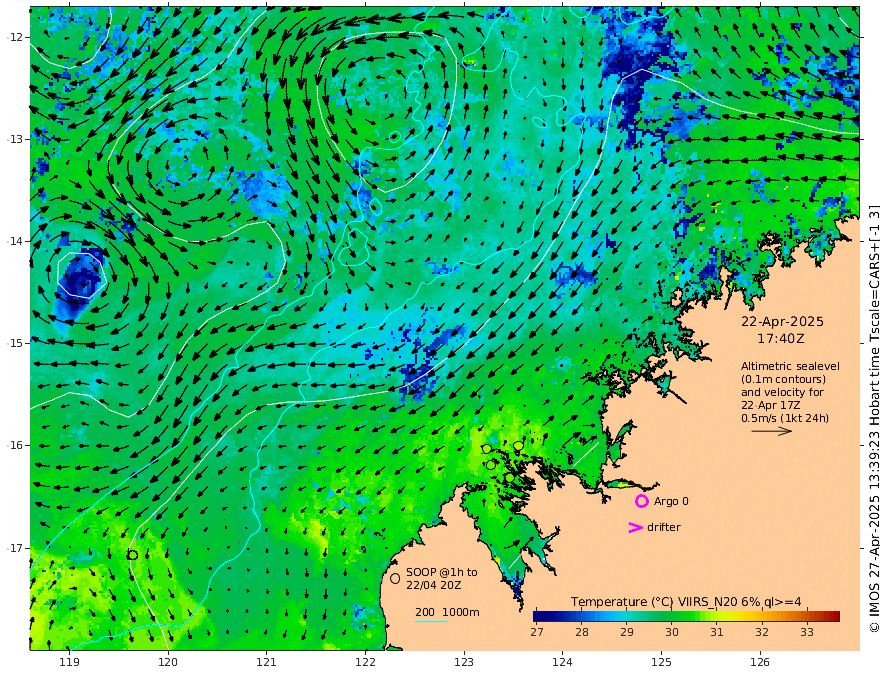This screenshot has height=680, width=880.
Task: Click longitude axis label 121
Action: point(266,662)
